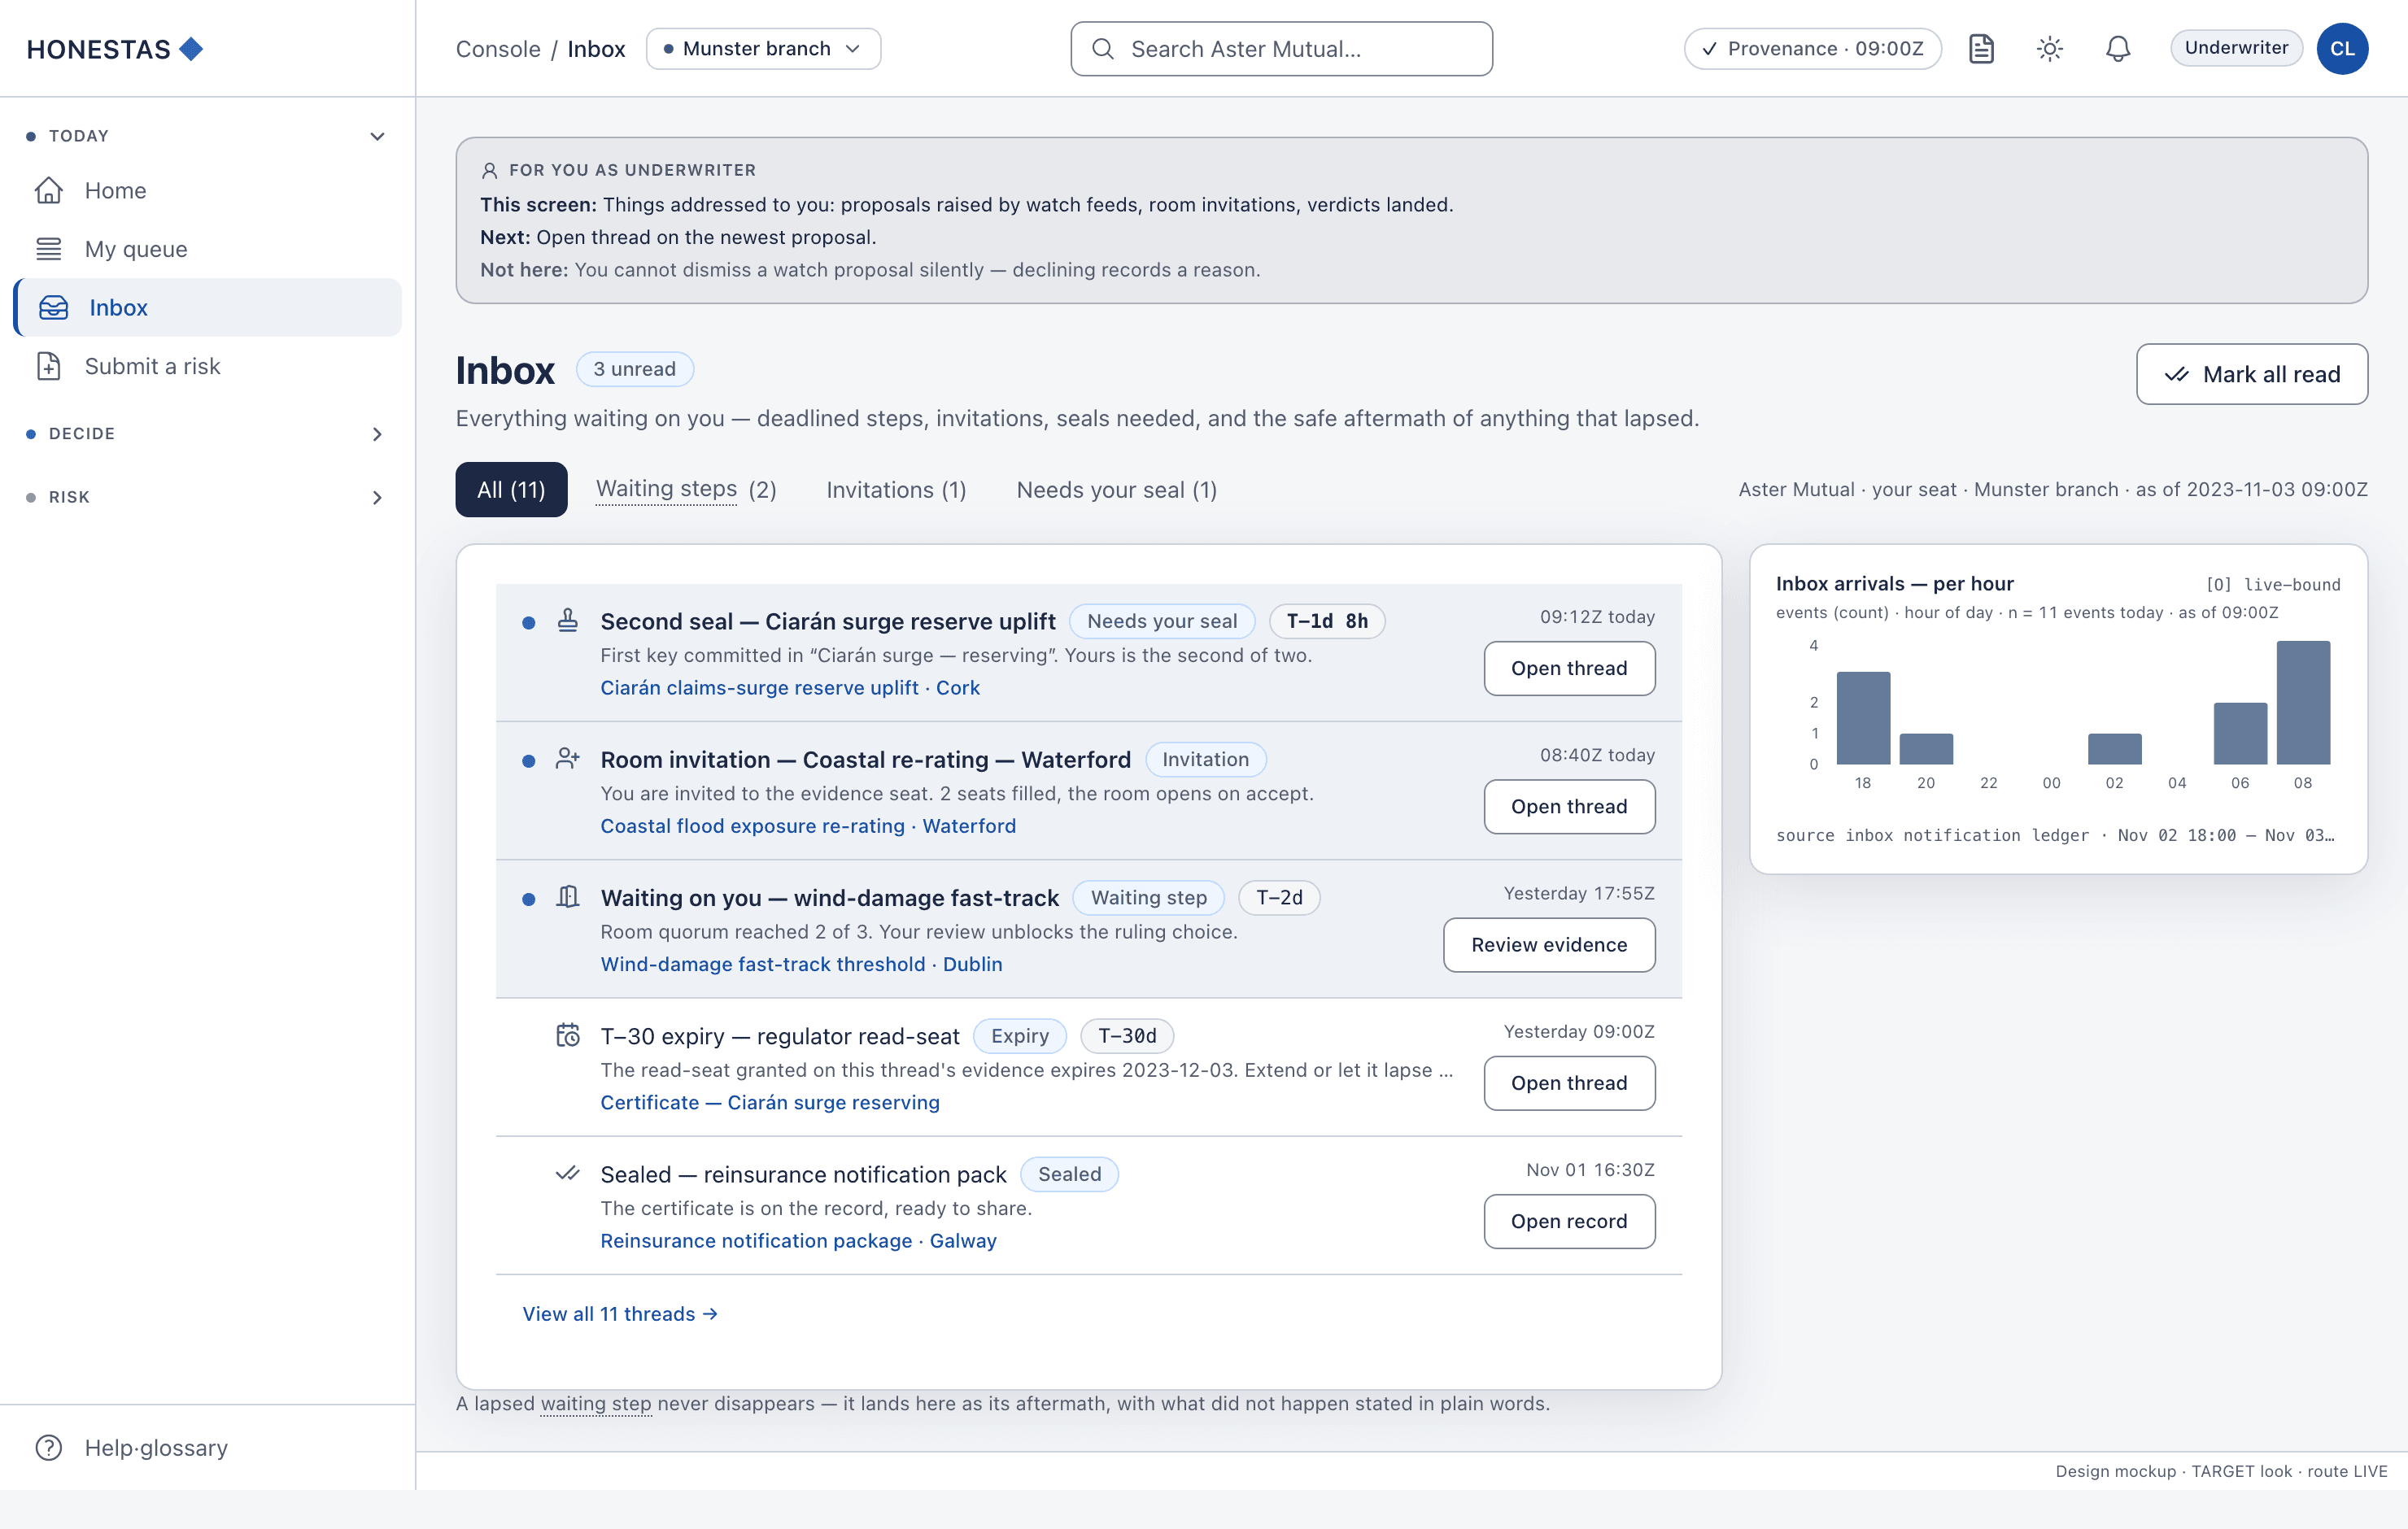
Task: Click the Invitation tag on Coastal row
Action: click(1205, 759)
